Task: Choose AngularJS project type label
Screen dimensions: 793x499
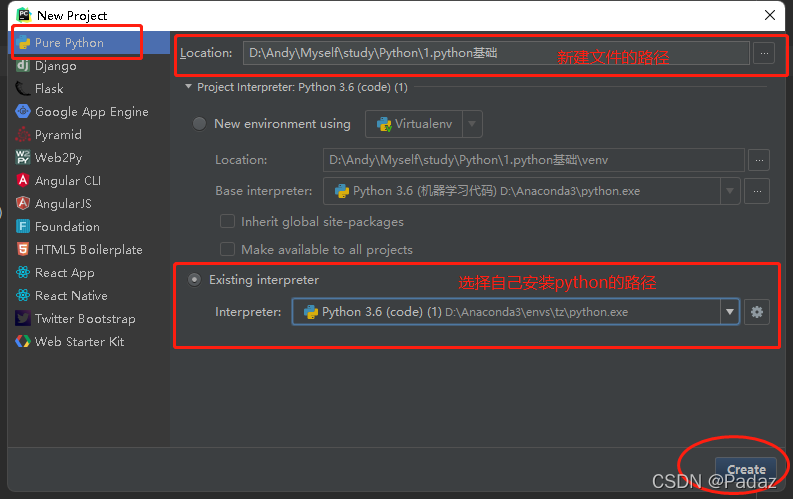Action: click(63, 204)
